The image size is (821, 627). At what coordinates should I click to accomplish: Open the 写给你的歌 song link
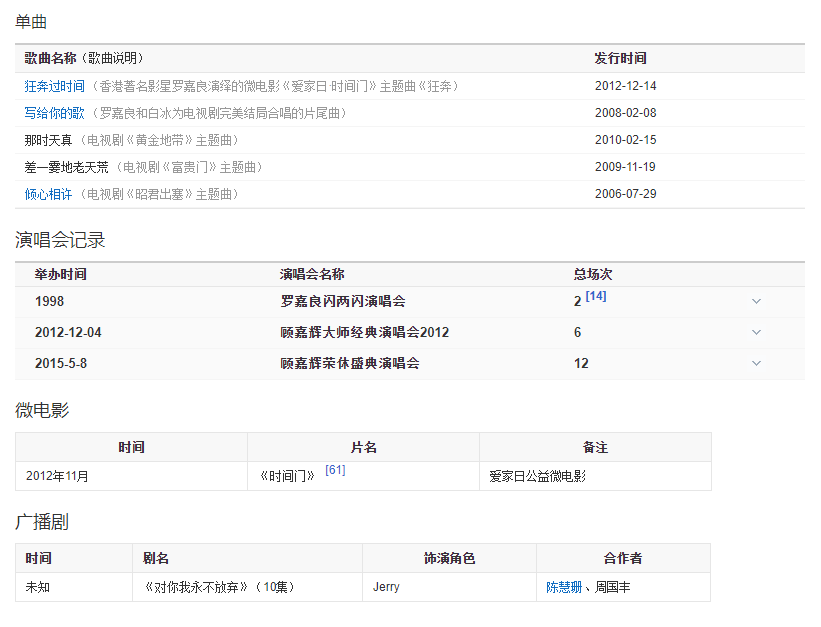pos(55,113)
